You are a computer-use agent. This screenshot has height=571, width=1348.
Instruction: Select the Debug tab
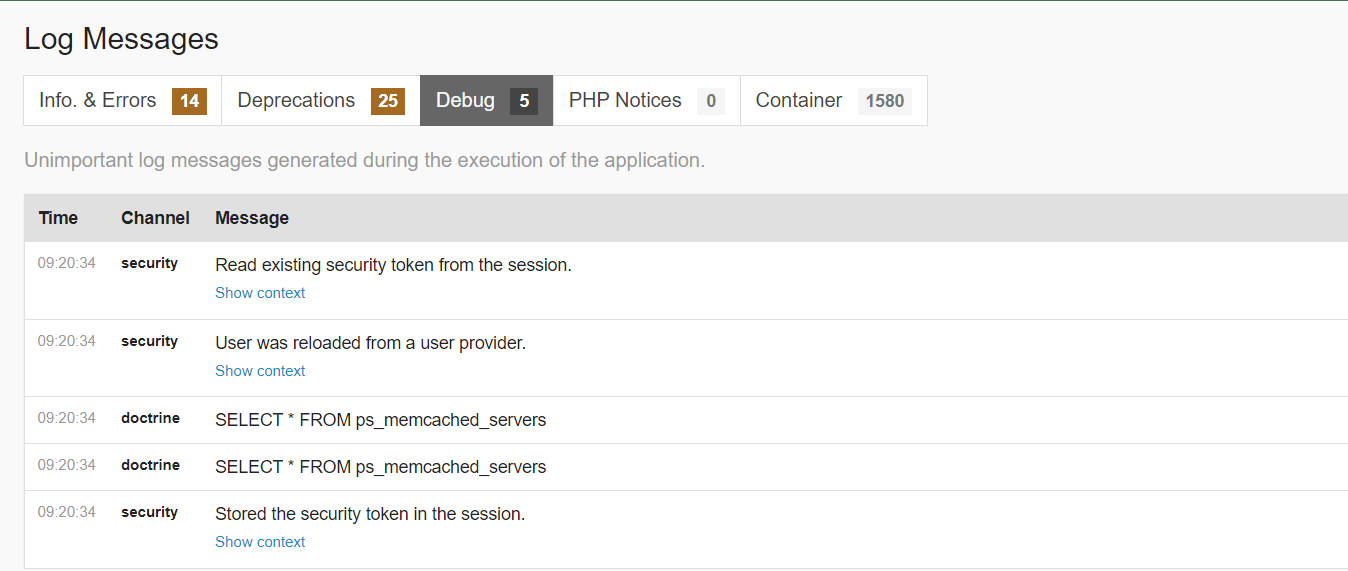pos(465,101)
